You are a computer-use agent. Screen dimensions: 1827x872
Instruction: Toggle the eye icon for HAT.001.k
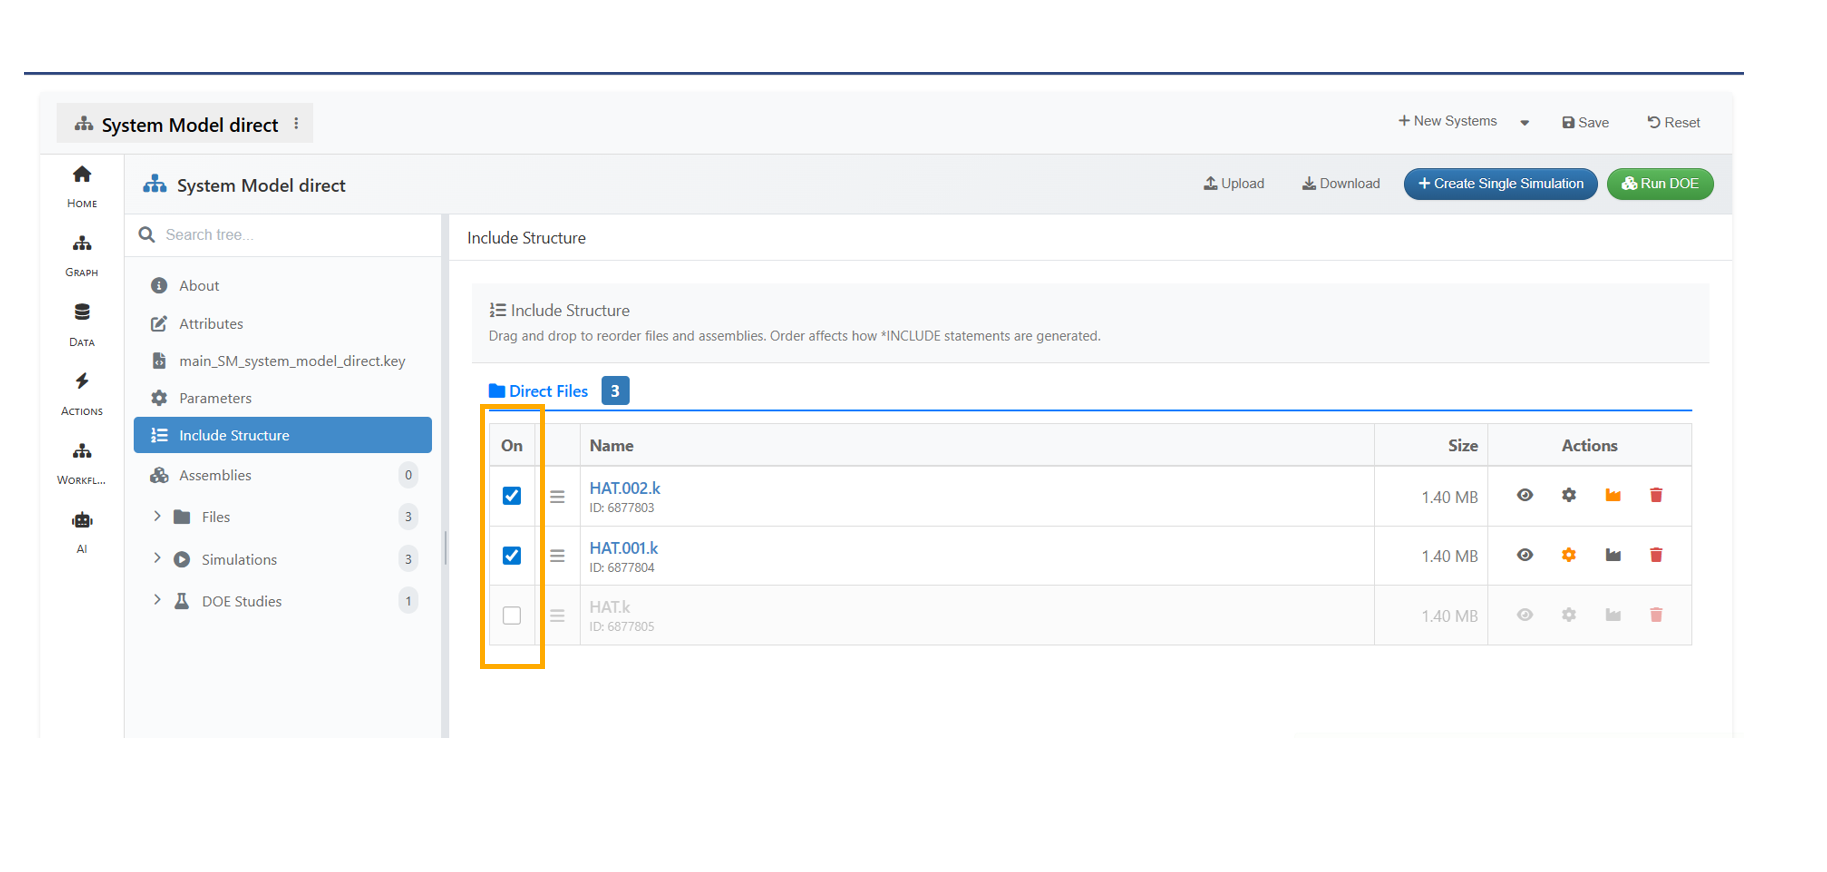pos(1524,555)
